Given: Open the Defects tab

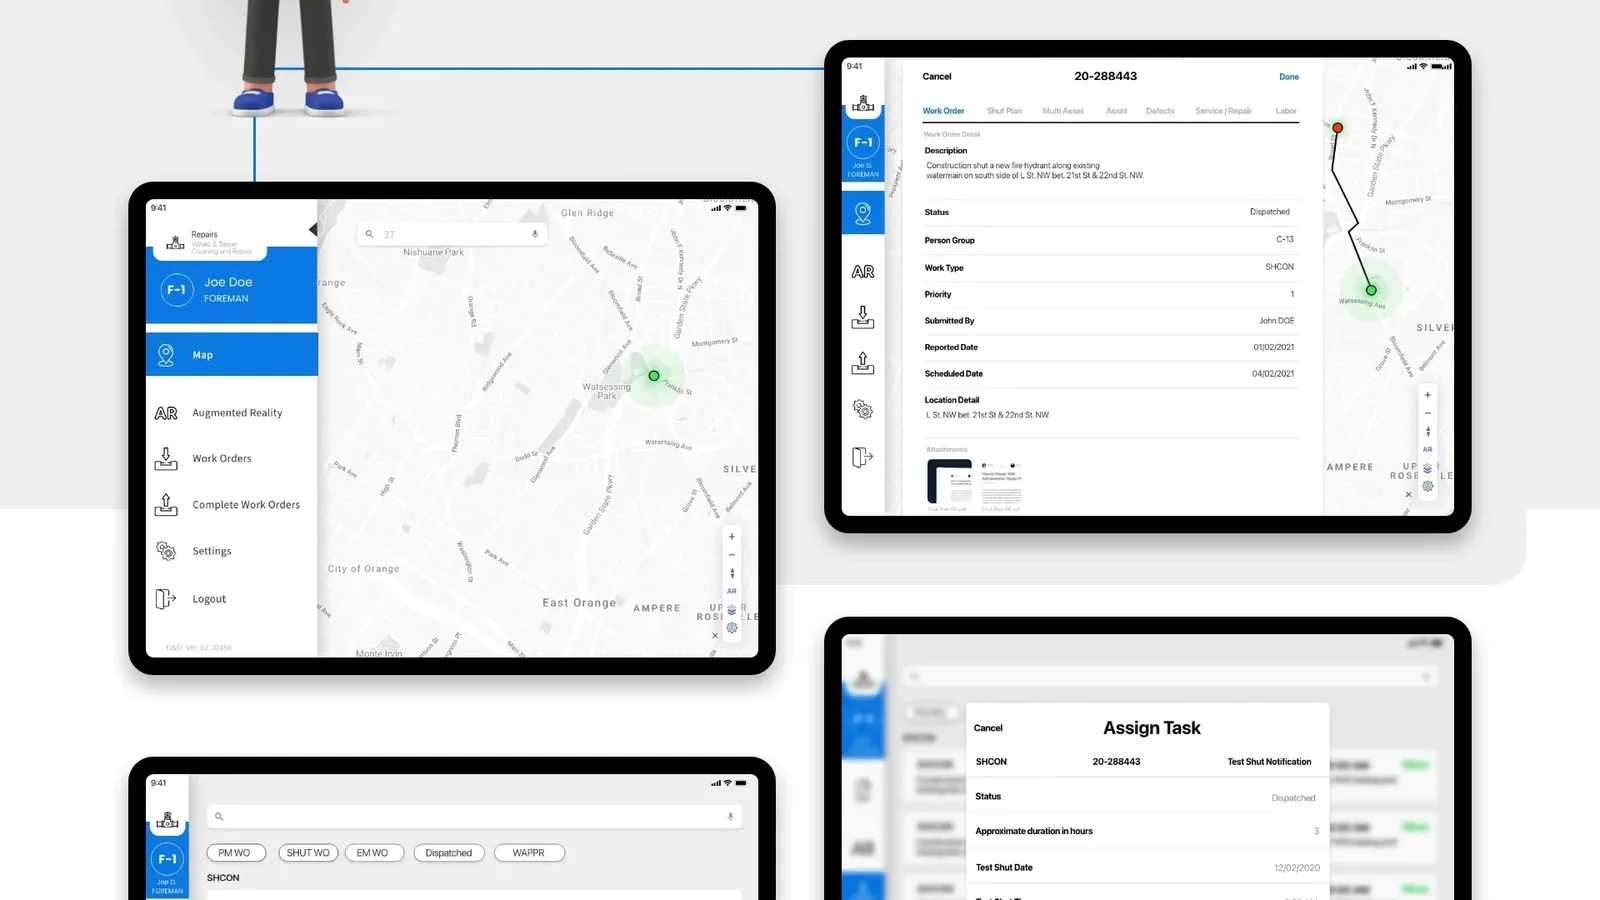Looking at the screenshot, I should (1160, 111).
